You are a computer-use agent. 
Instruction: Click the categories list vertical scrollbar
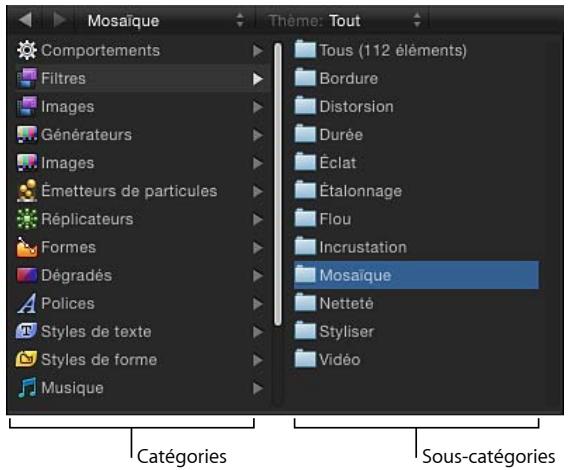pyautogui.click(x=278, y=184)
